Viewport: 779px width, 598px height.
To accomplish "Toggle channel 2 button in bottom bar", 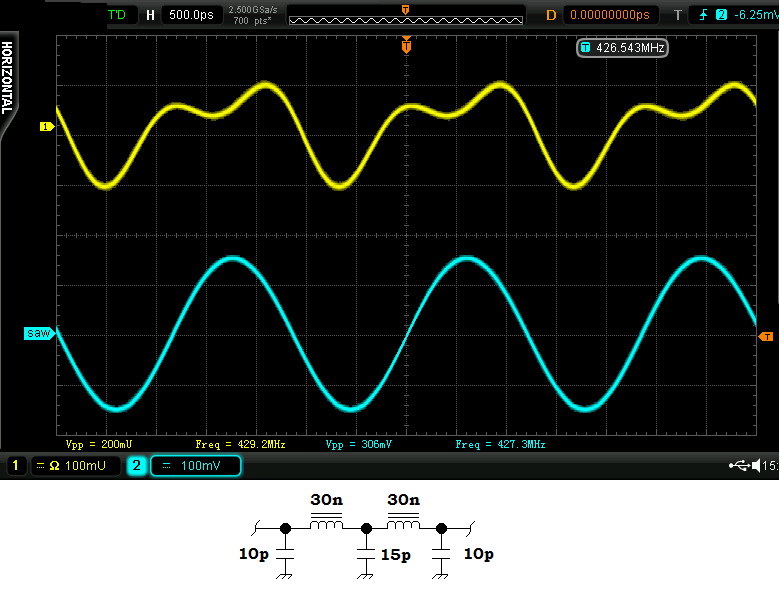I will click(x=136, y=465).
